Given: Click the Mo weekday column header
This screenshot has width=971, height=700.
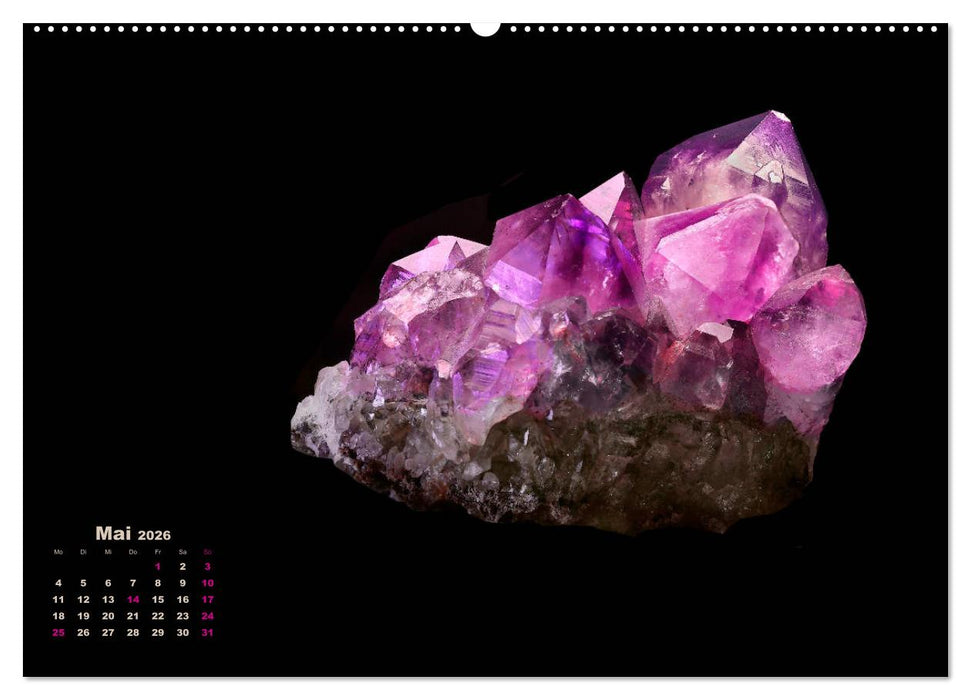Looking at the screenshot, I should [x=58, y=551].
